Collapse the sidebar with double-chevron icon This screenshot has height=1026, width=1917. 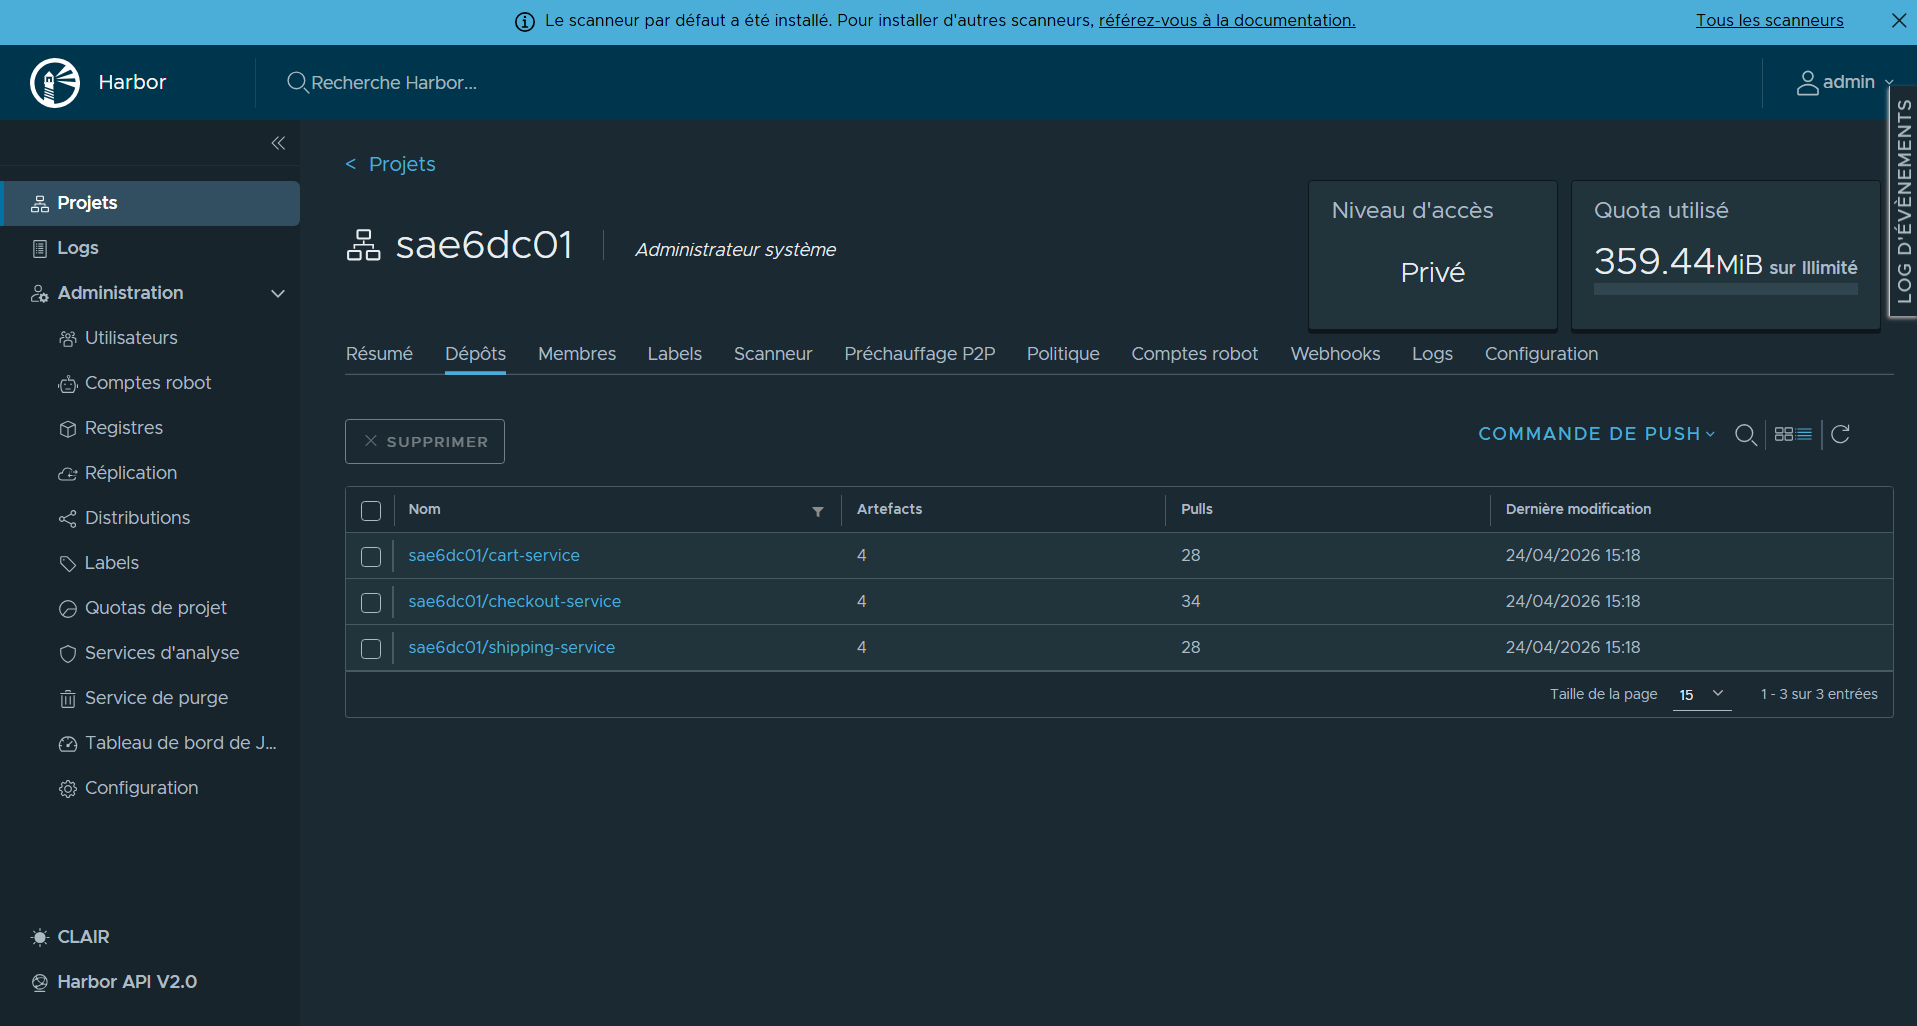tap(278, 143)
